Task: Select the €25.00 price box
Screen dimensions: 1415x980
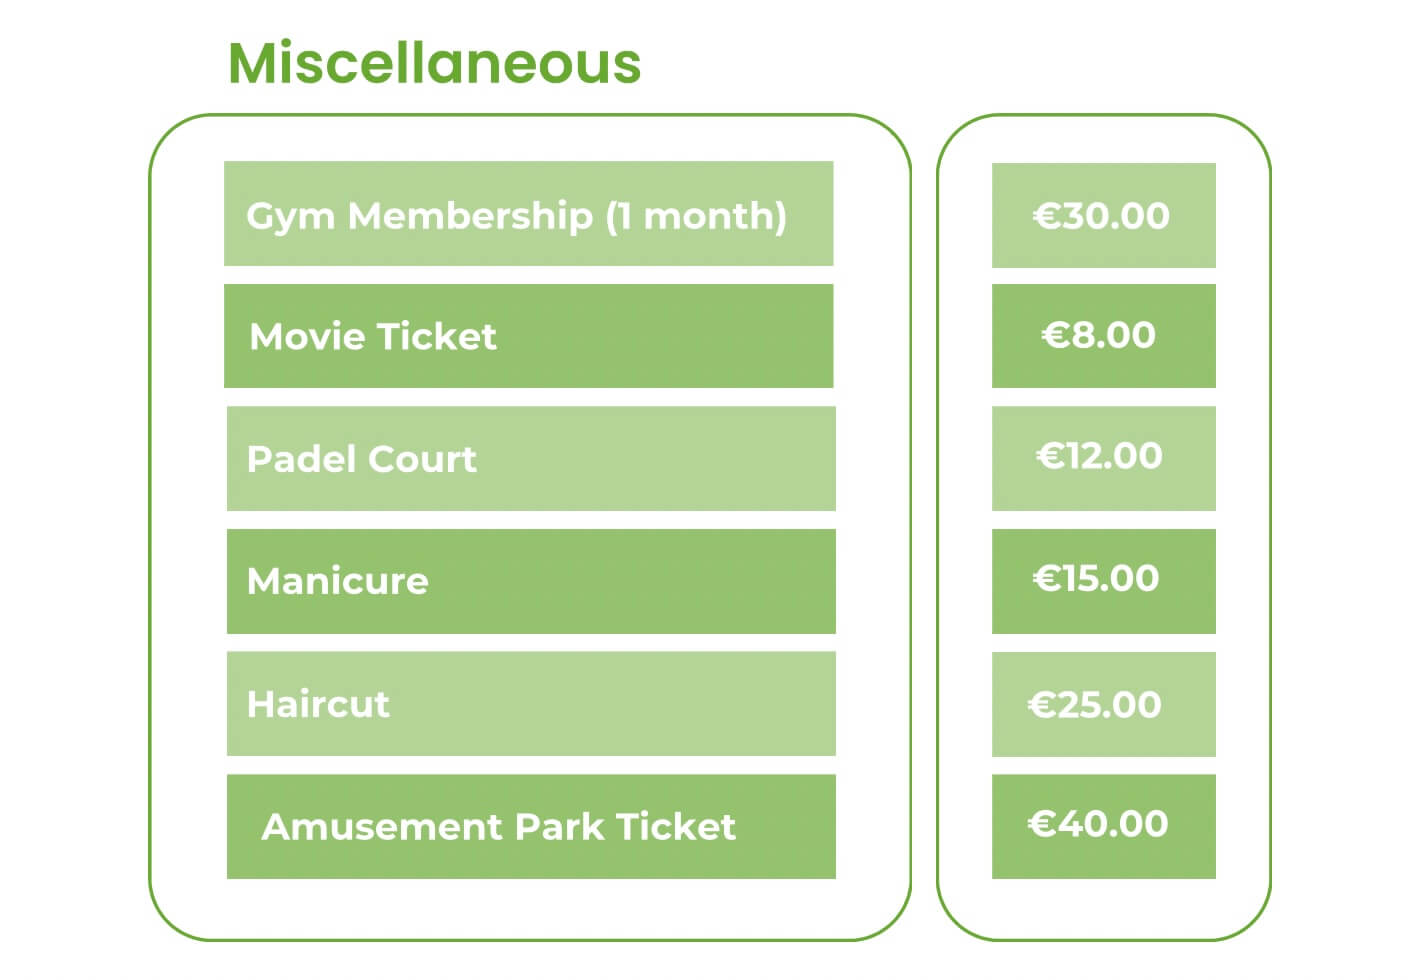Action: pos(1103,704)
